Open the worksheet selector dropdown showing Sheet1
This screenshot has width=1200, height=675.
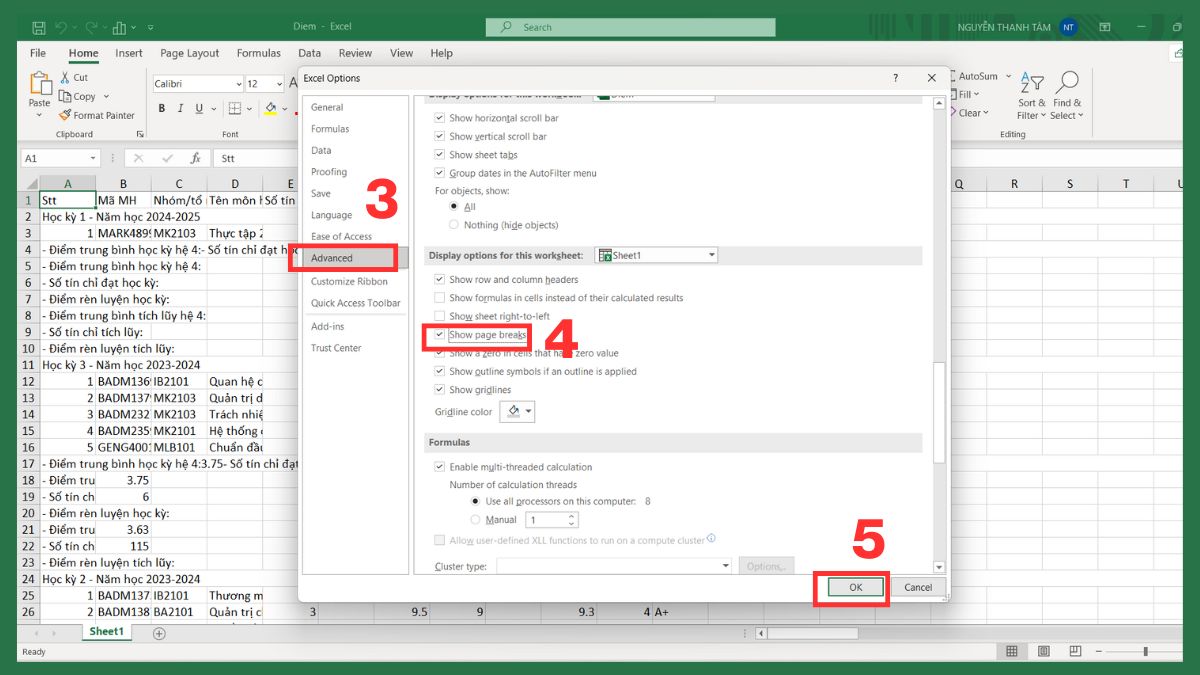713,254
